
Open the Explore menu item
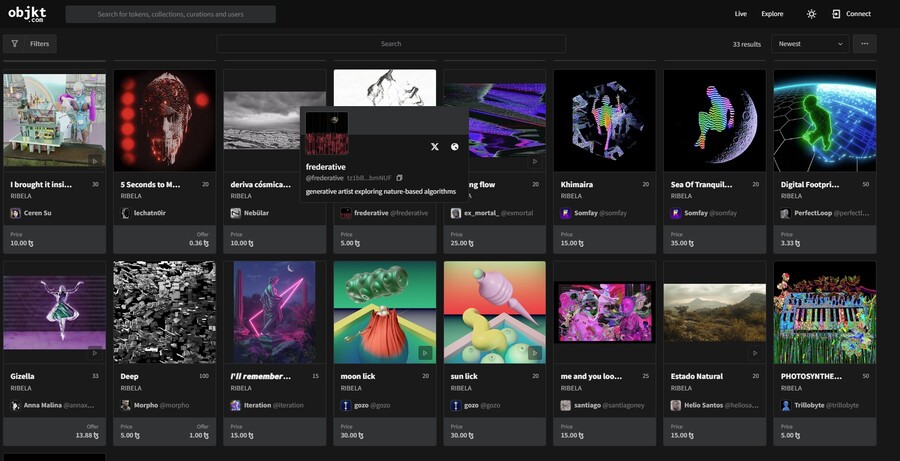pyautogui.click(x=772, y=14)
